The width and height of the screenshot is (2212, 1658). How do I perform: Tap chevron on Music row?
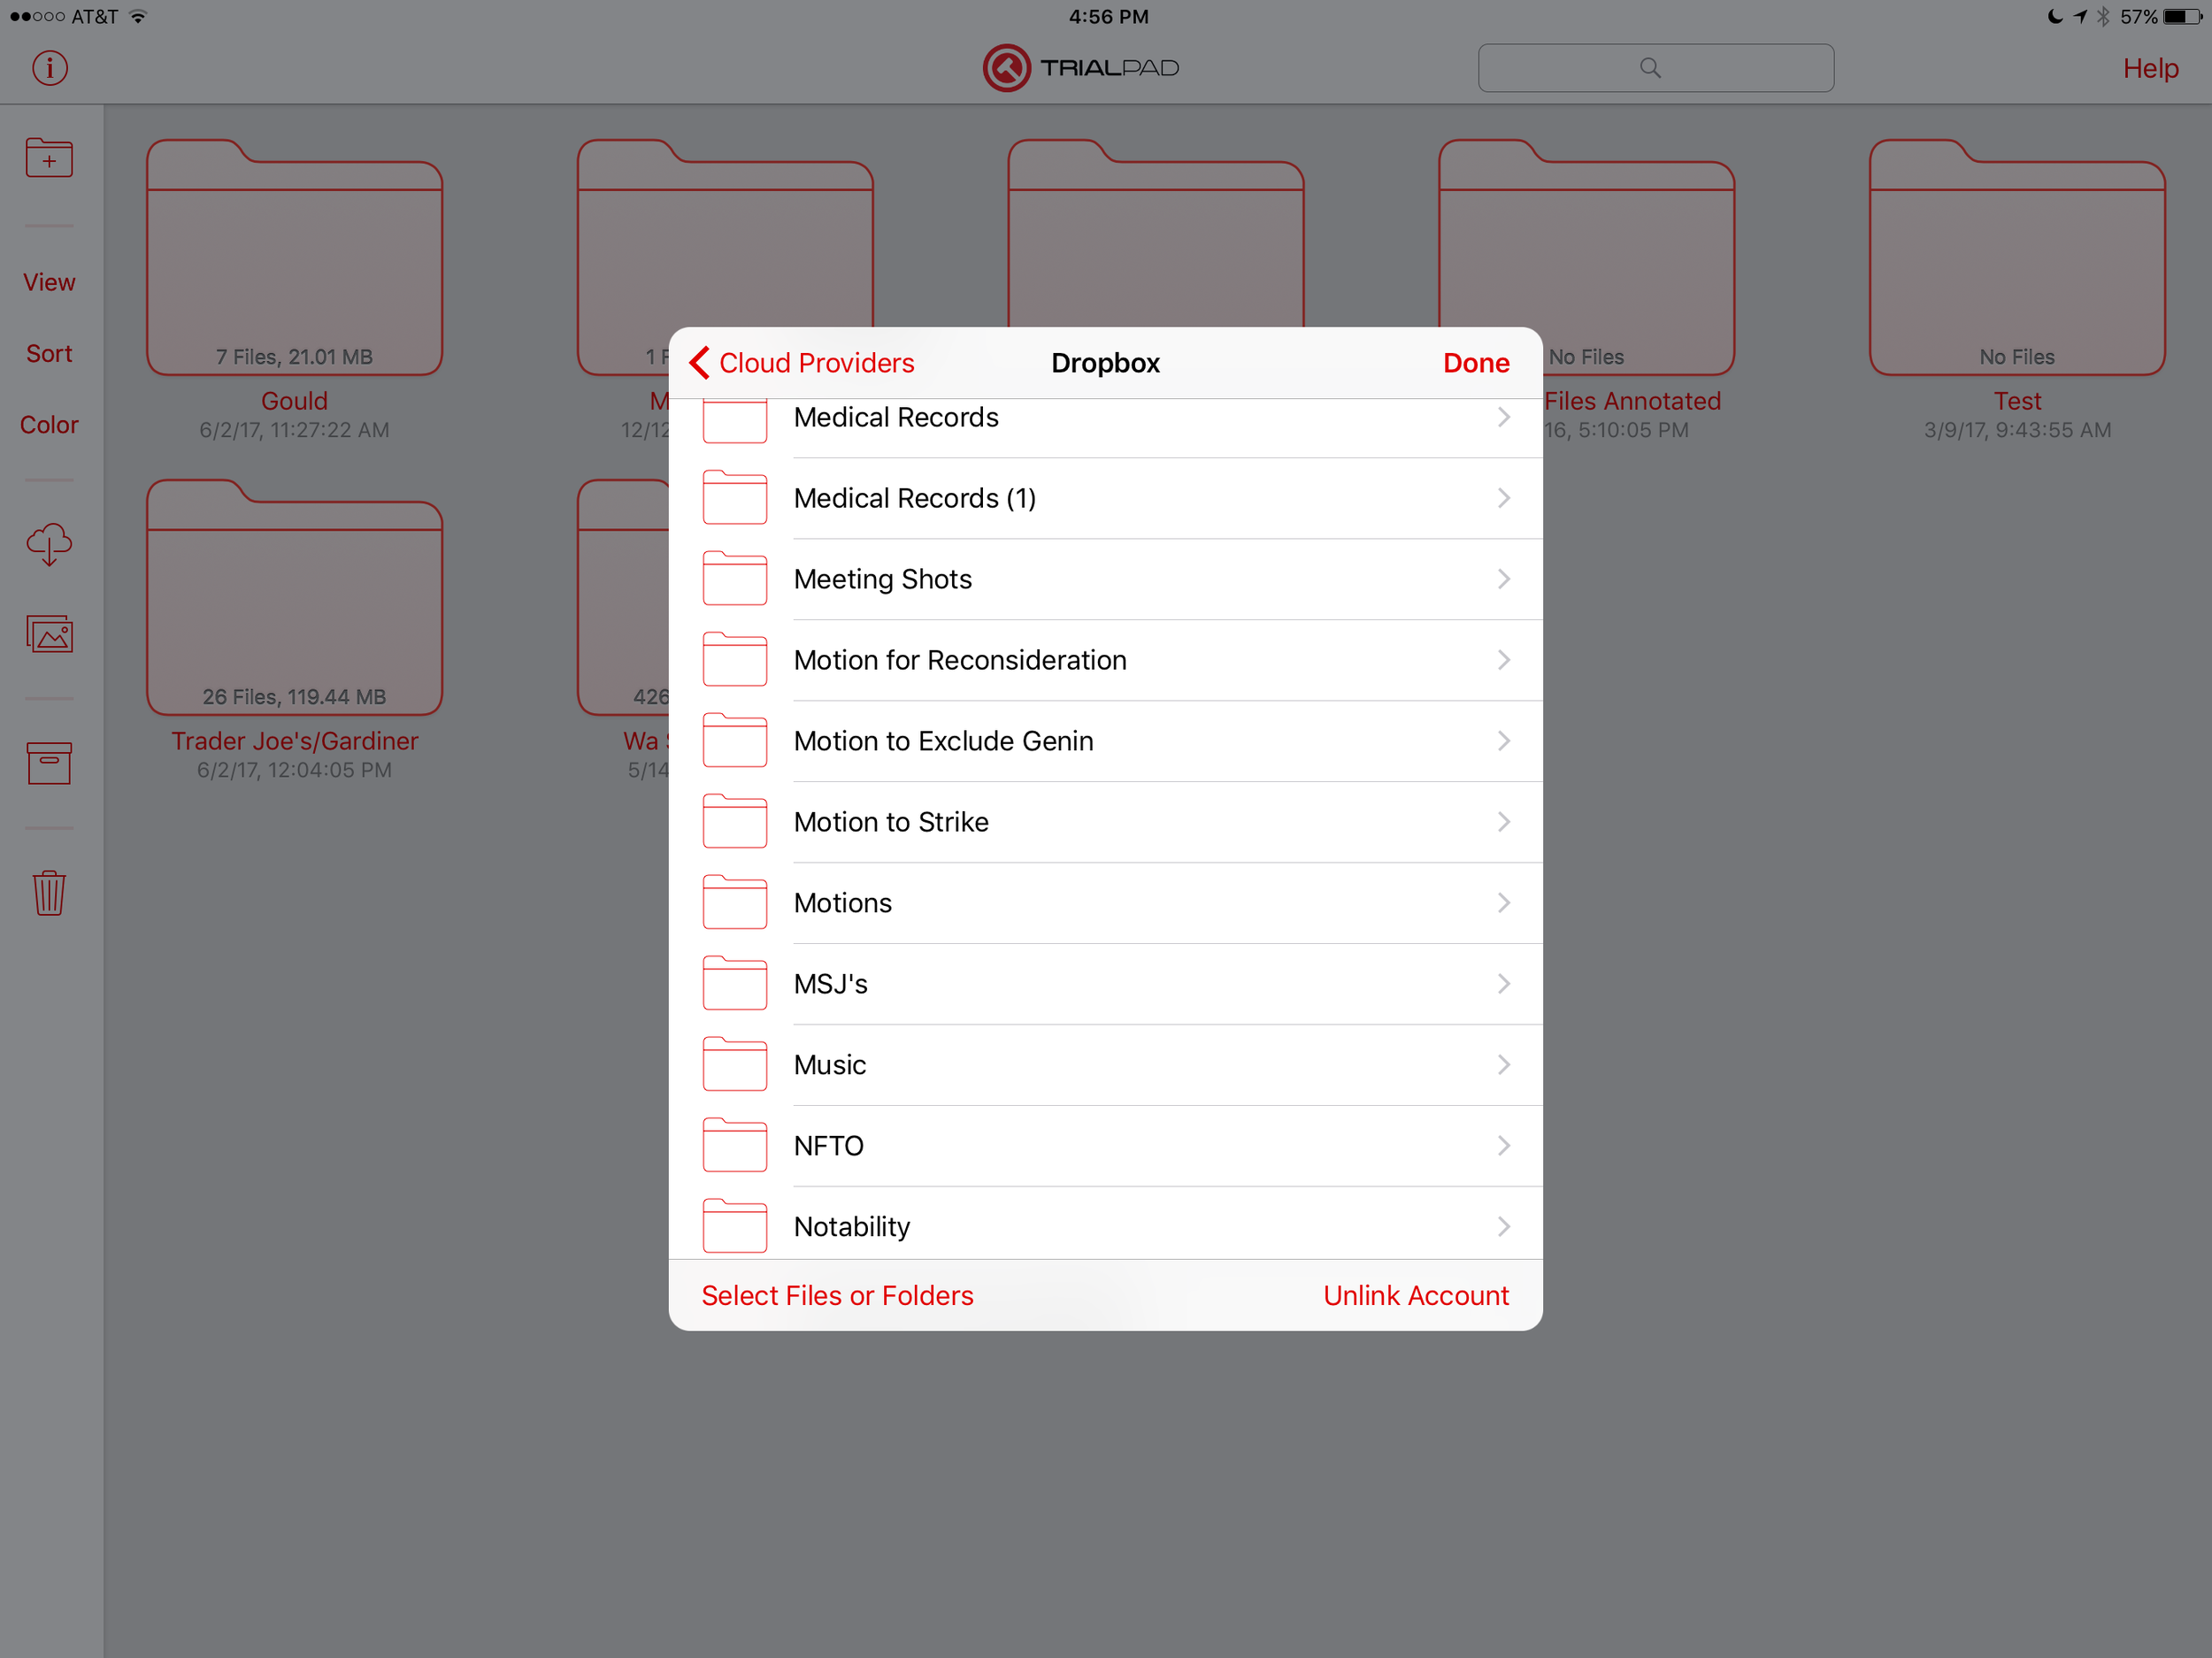[x=1503, y=1065]
